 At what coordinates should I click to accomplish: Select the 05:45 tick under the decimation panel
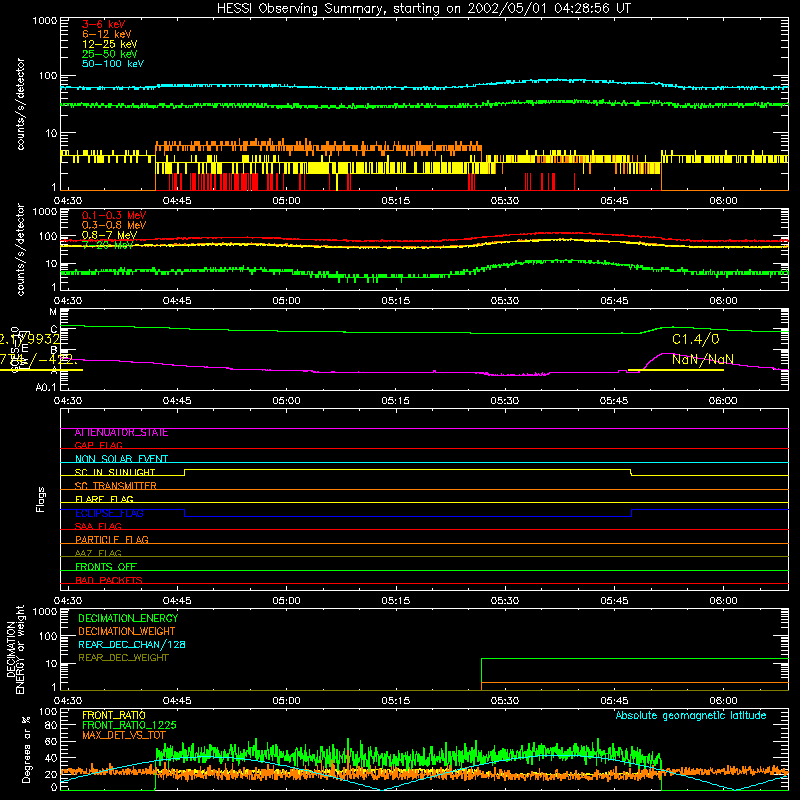(x=614, y=701)
